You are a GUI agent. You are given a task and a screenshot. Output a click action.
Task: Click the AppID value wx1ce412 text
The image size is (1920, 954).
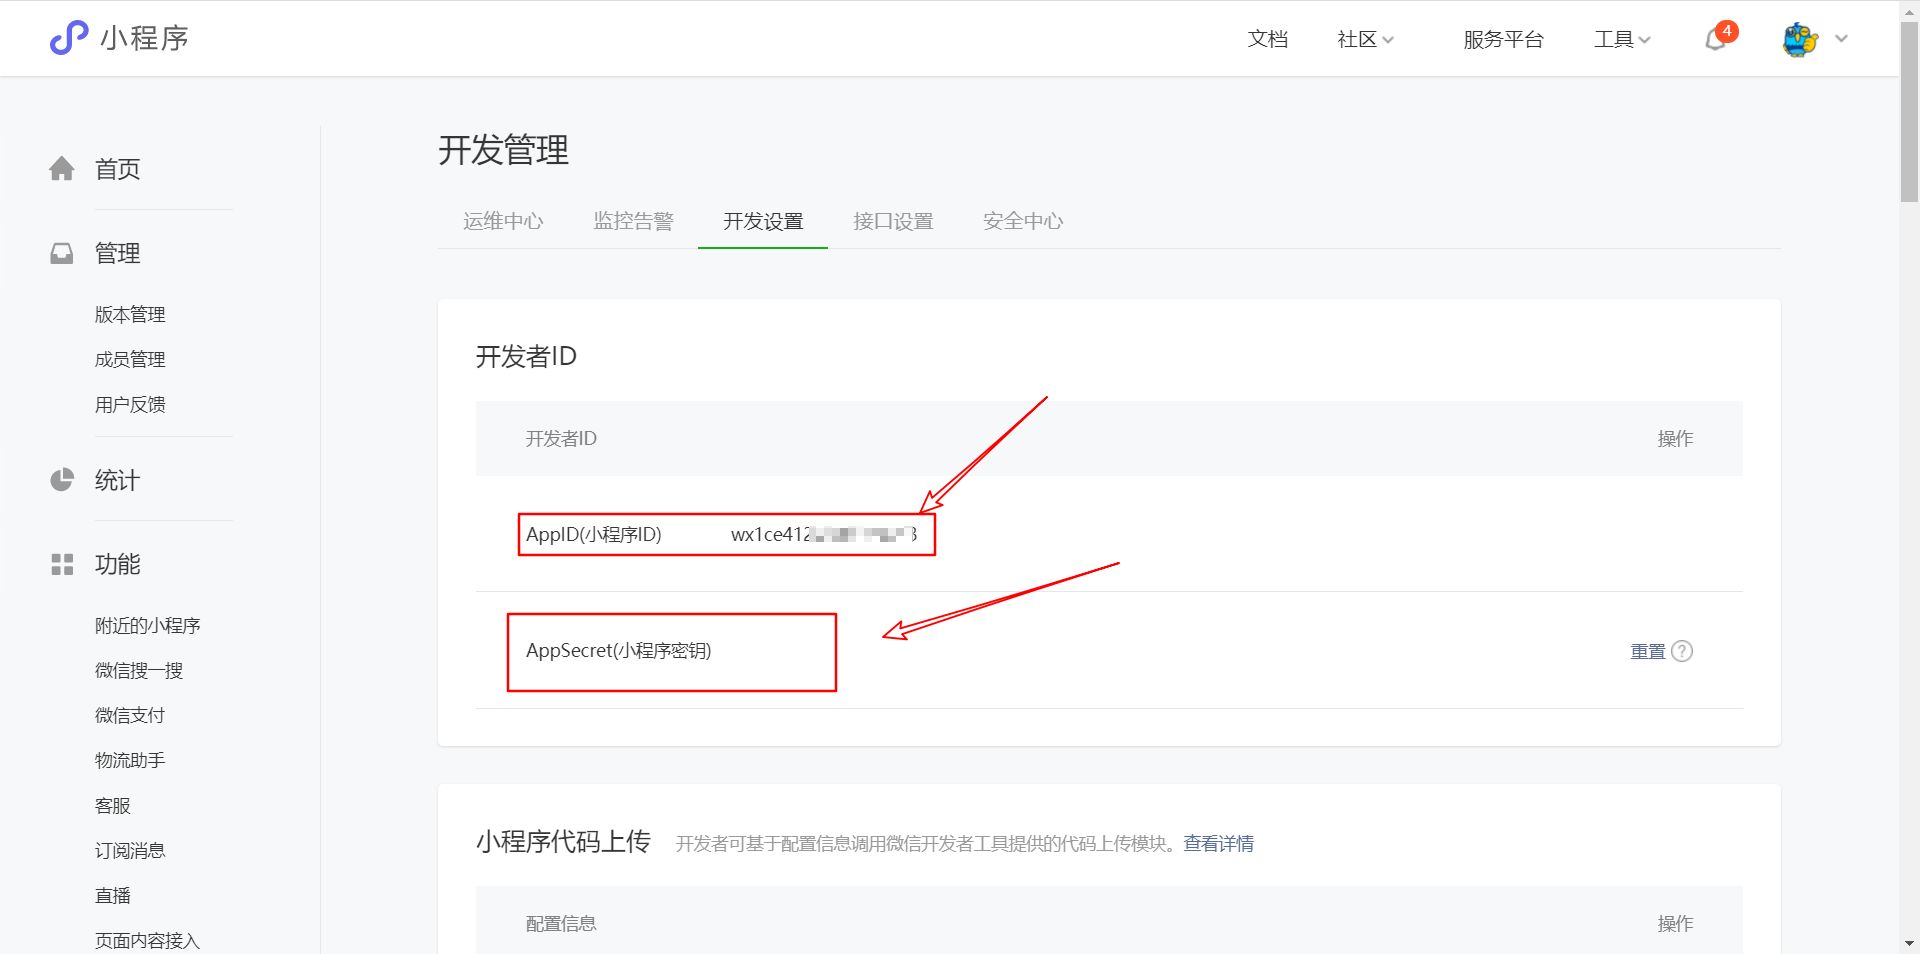823,534
